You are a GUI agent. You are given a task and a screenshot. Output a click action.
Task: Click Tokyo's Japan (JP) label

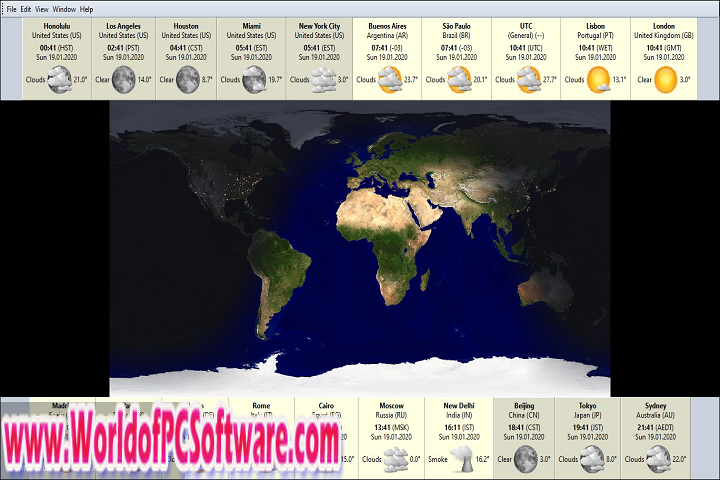pos(588,415)
